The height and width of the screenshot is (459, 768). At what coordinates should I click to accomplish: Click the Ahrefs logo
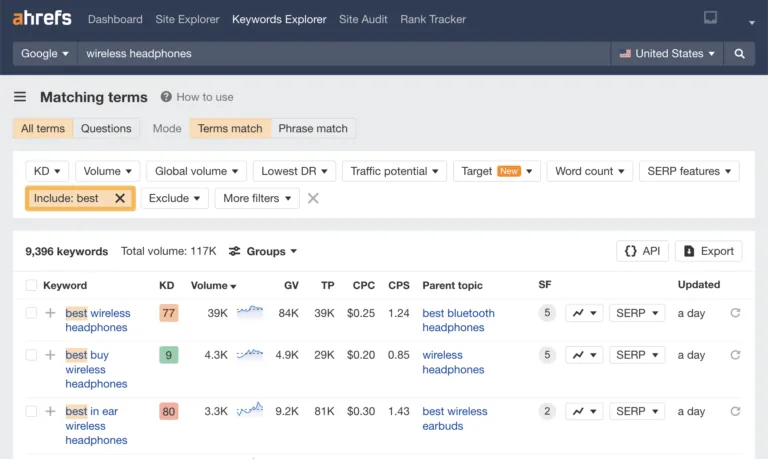[x=42, y=18]
